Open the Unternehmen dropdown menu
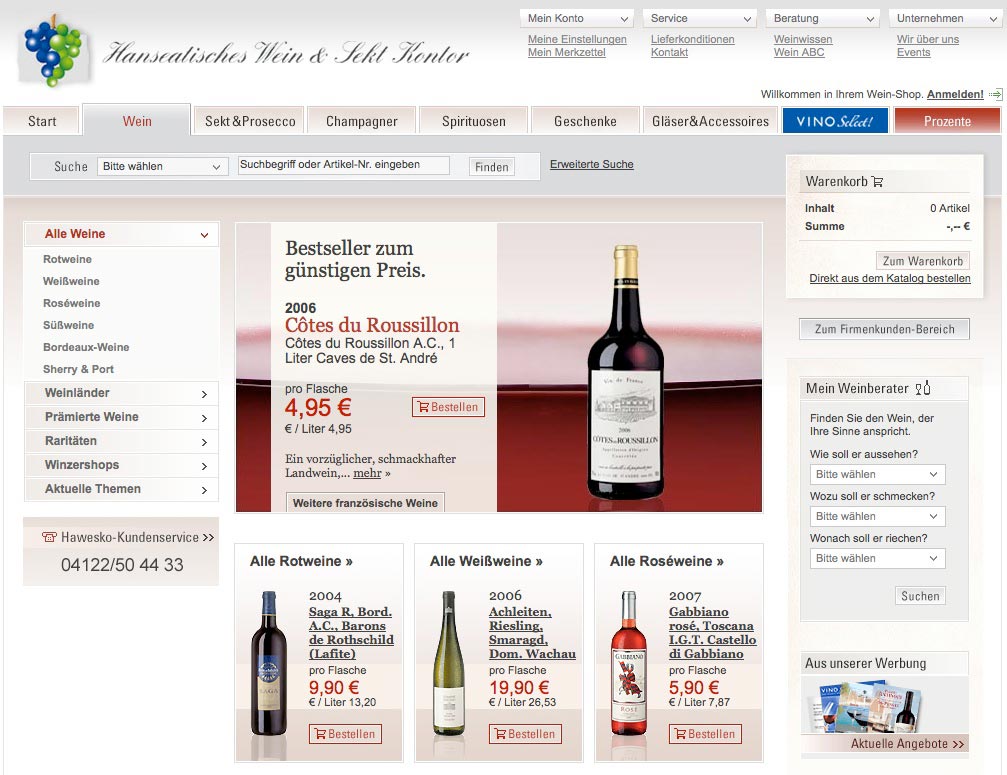This screenshot has width=1007, height=775. (946, 19)
